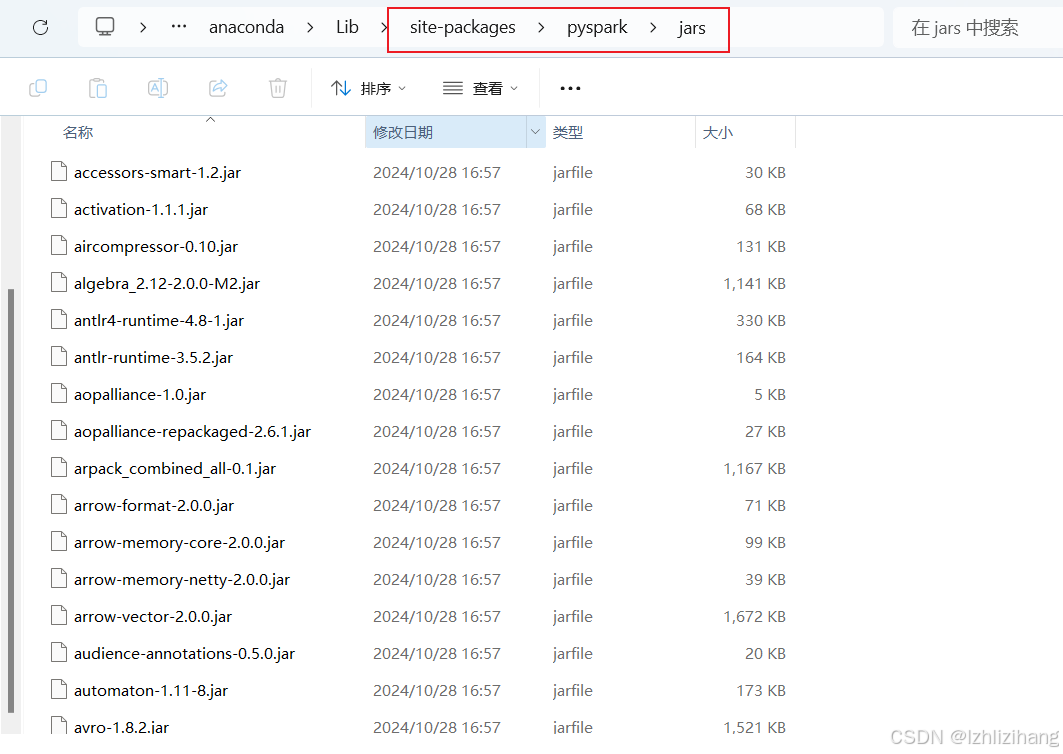Navigate to site-packages via the breadcrumb
The height and width of the screenshot is (754, 1063).
coord(462,27)
